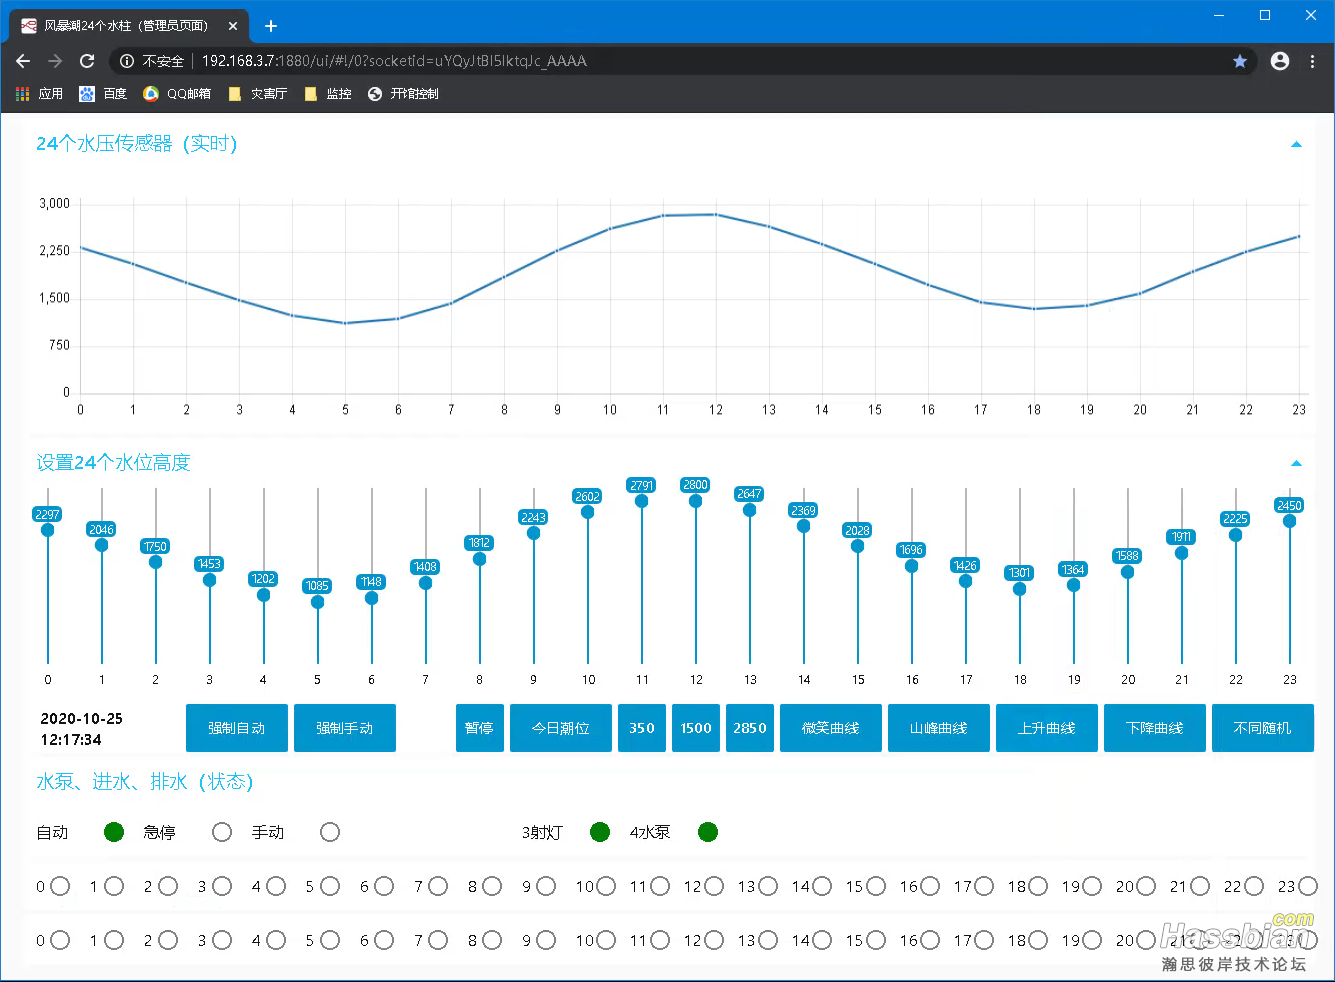Viewport: 1335px width, 982px height.
Task: Go back using browser back arrow
Action: [x=23, y=61]
